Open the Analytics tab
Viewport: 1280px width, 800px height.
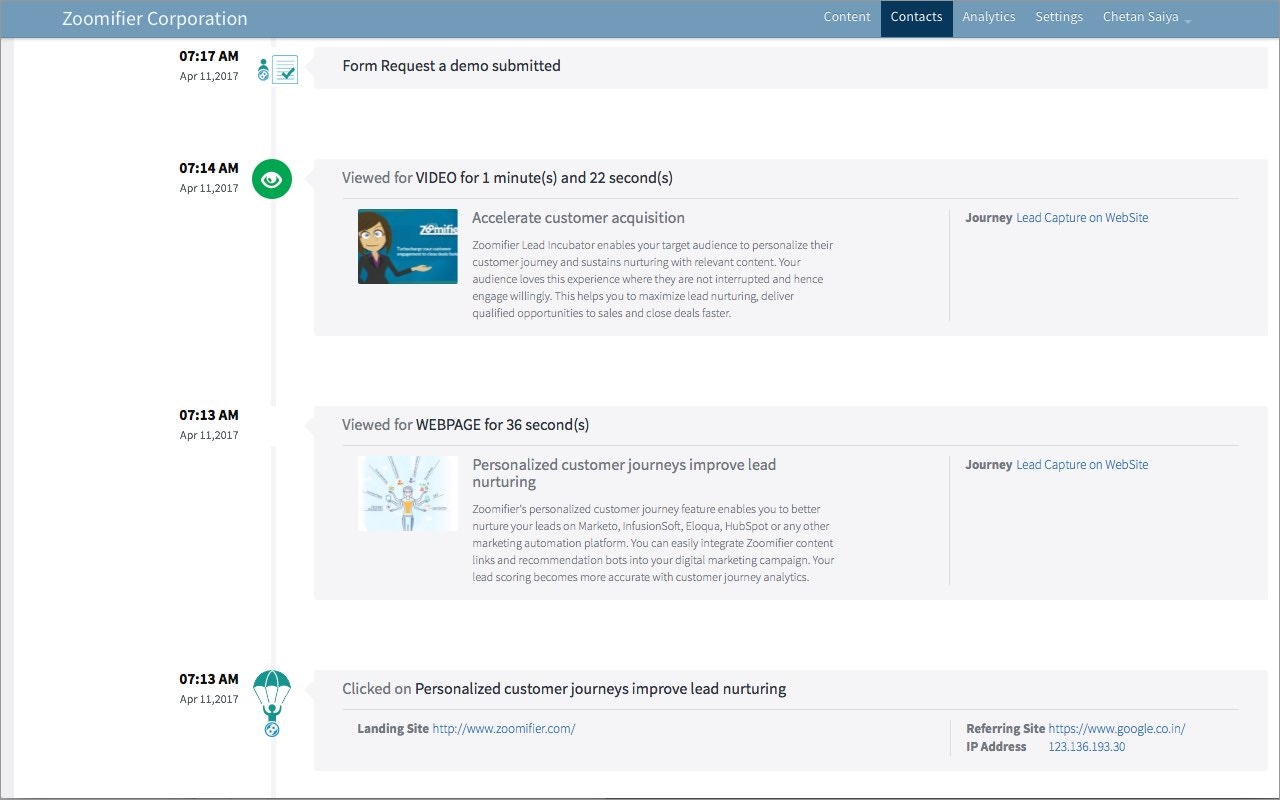coord(988,17)
